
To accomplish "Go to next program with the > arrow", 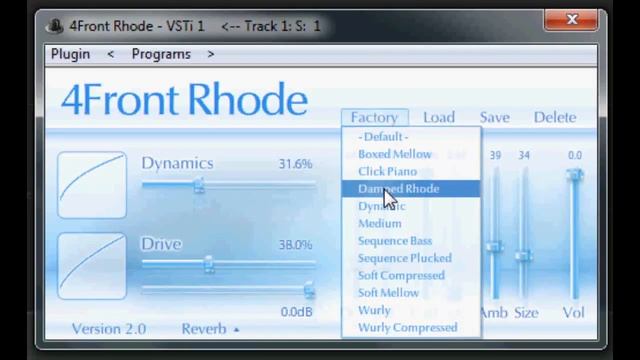I will tap(211, 54).
